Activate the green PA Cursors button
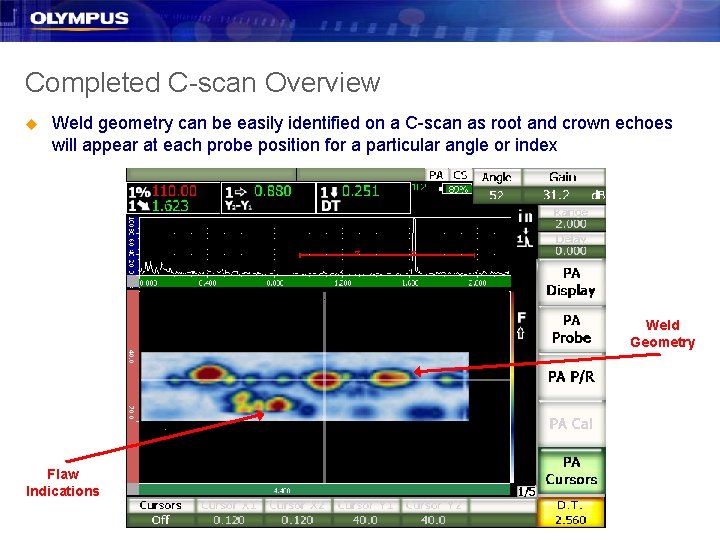This screenshot has height=540, width=720. coord(571,471)
